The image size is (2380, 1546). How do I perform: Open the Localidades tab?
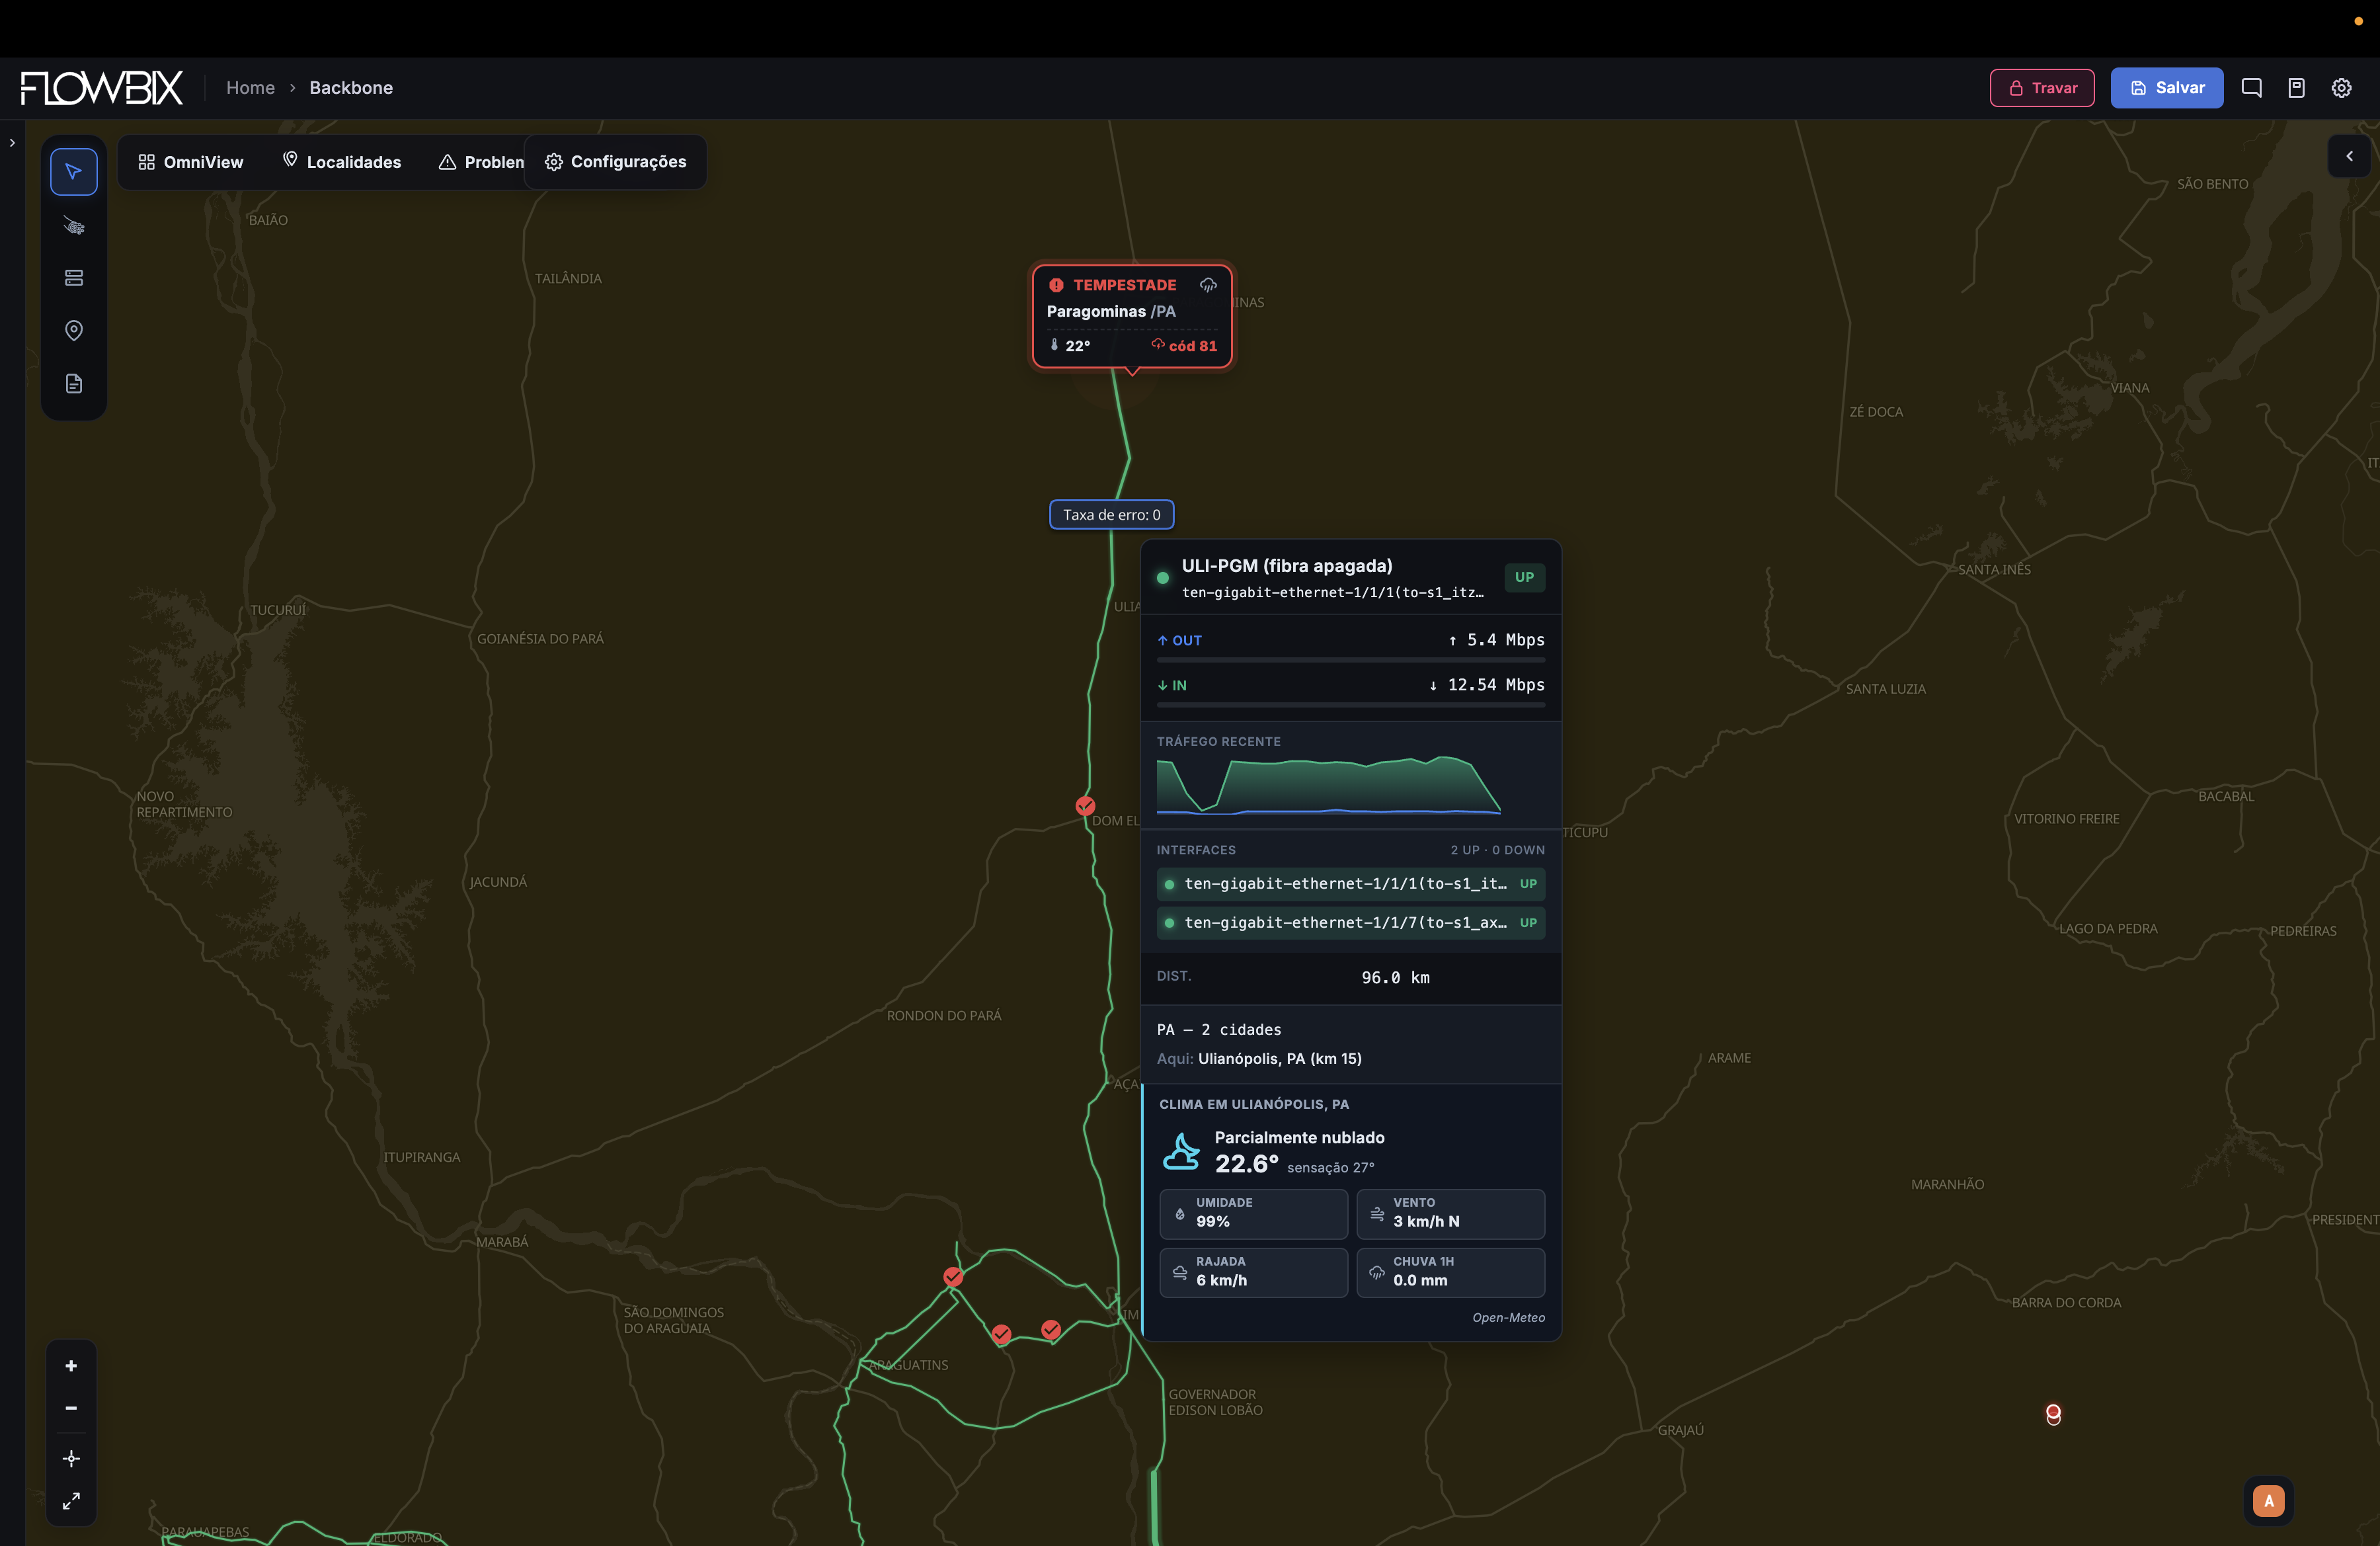[342, 162]
